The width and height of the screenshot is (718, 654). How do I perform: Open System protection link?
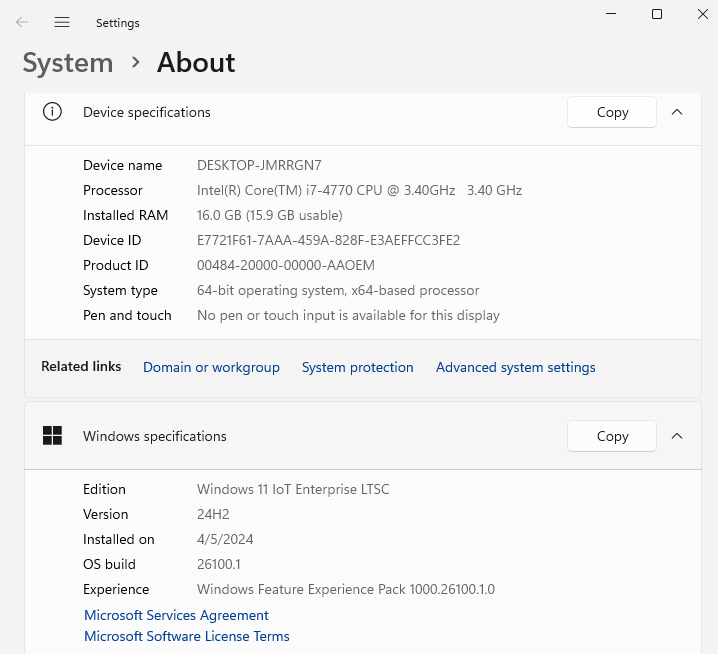(358, 367)
